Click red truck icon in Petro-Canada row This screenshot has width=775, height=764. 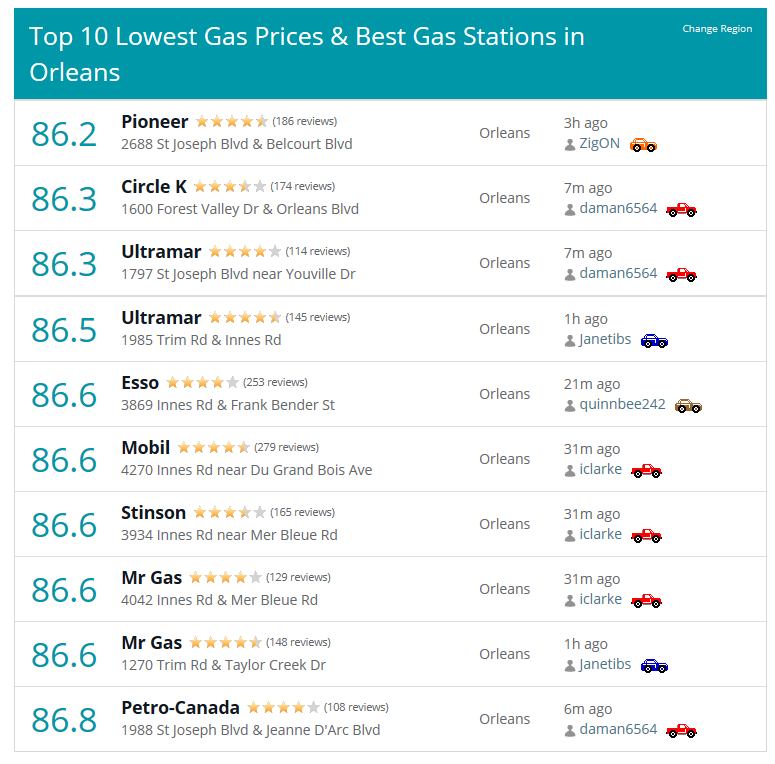click(681, 731)
